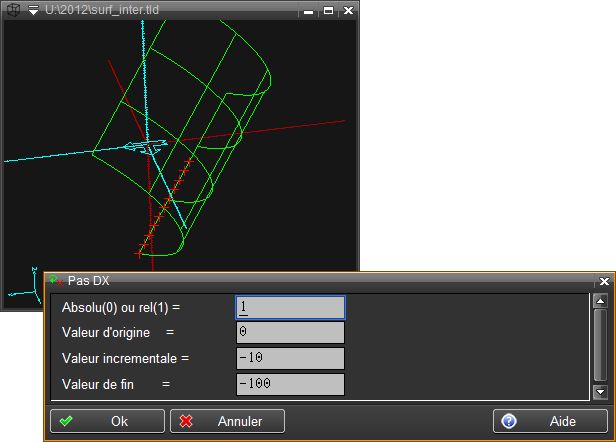Click the 3D cube icon in viewport title bar
The width and height of the screenshot is (616, 442).
pos(12,9)
